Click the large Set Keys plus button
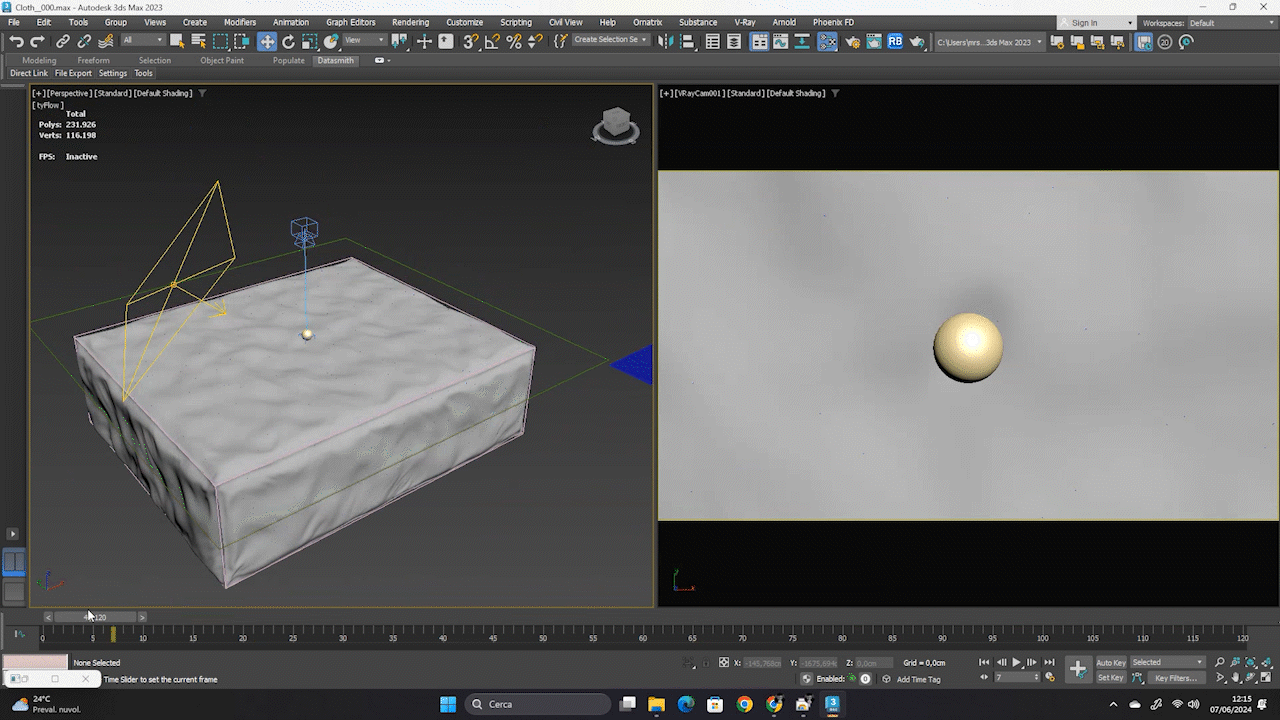This screenshot has width=1280, height=720. pos(1077,670)
